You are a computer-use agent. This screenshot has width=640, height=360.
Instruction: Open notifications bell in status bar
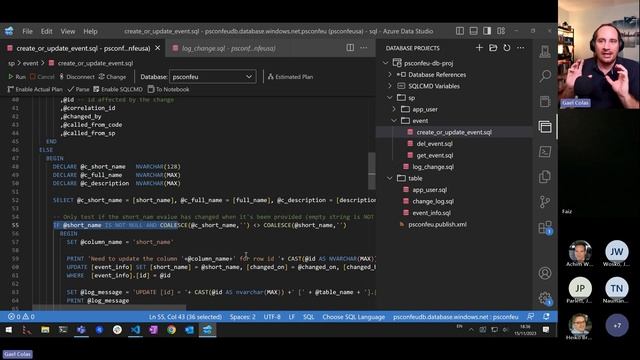[546, 316]
